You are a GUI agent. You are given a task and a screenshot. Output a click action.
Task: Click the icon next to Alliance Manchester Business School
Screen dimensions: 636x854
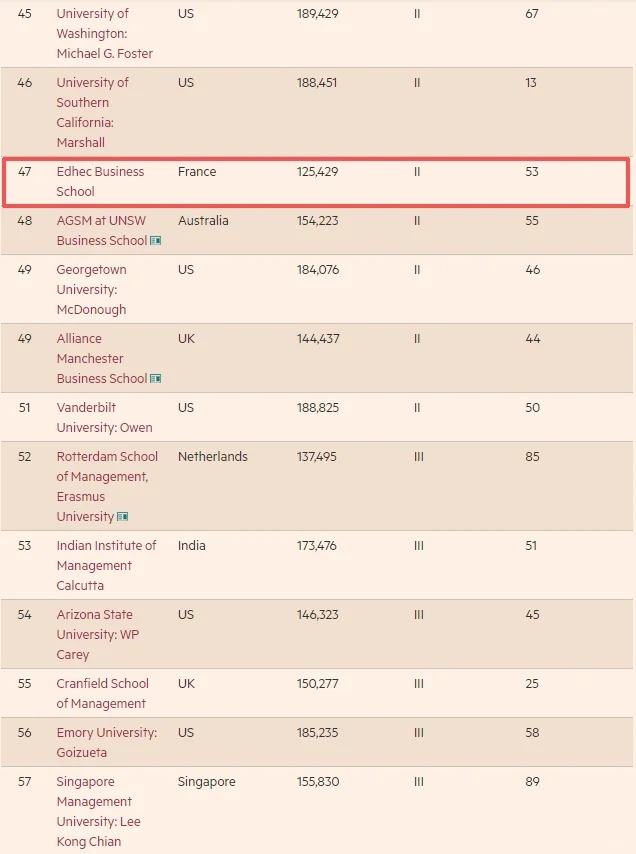point(156,379)
